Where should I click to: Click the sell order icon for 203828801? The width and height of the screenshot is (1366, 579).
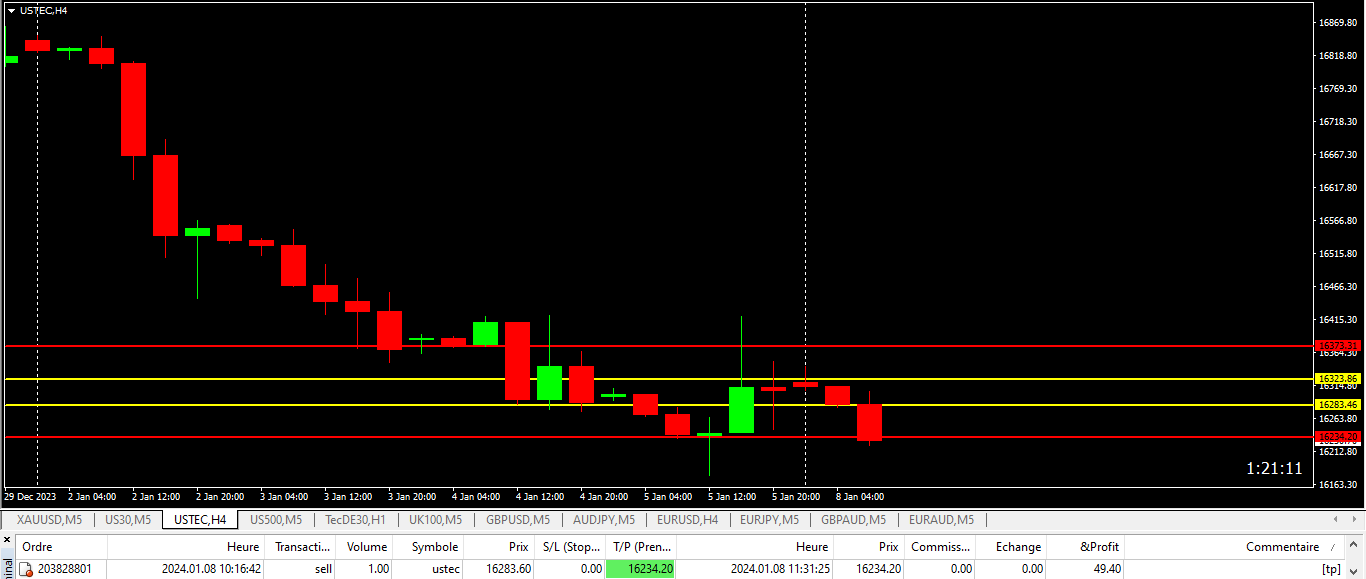point(26,569)
